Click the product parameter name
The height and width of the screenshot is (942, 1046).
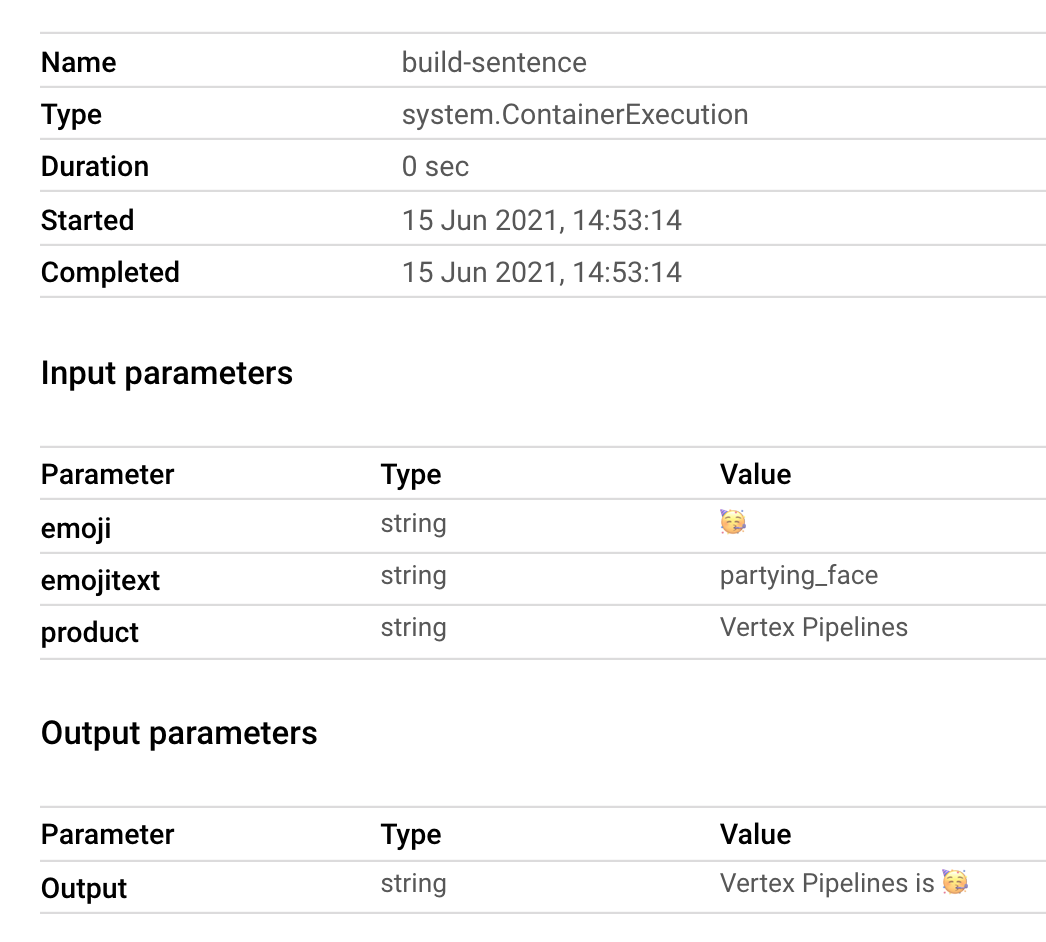pos(90,632)
